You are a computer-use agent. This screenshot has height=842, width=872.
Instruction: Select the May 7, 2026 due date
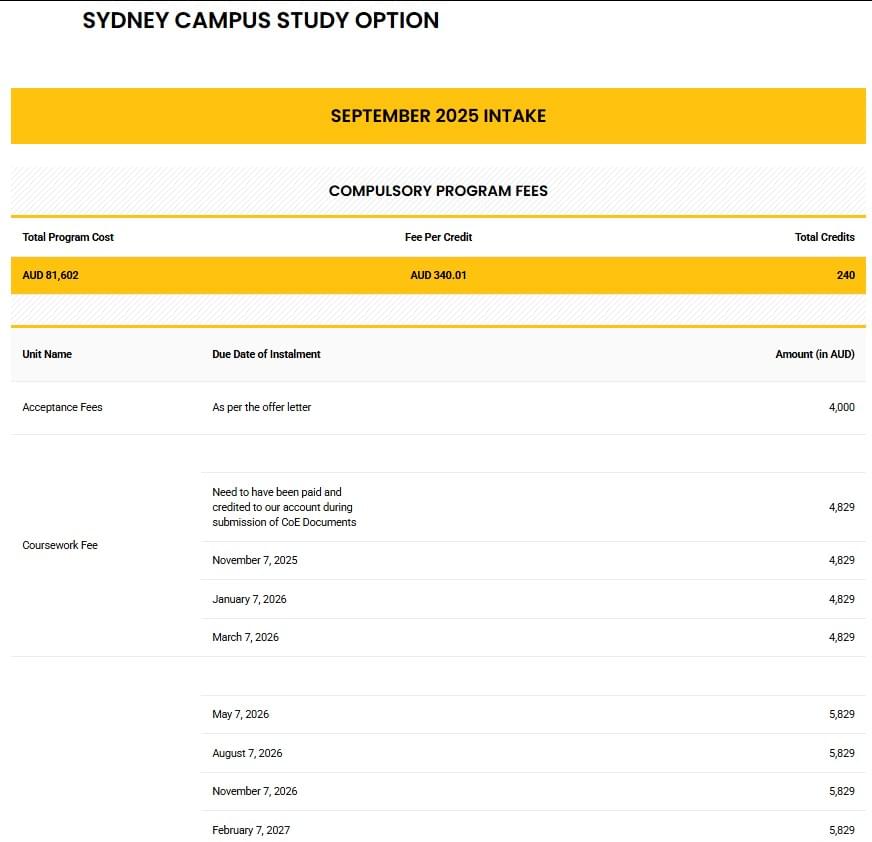240,714
